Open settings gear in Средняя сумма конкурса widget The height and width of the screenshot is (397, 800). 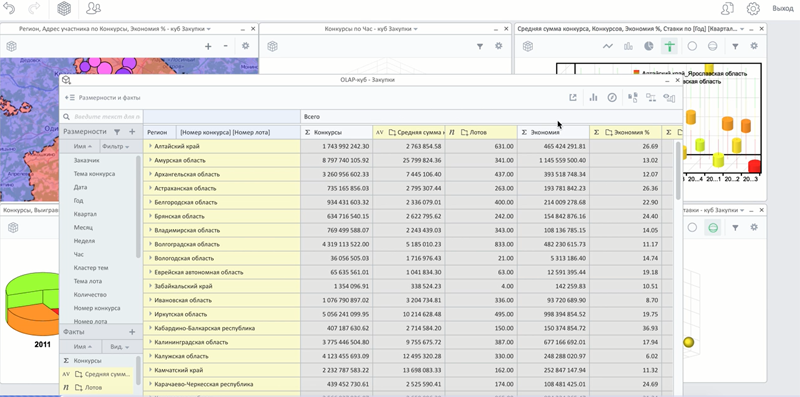[754, 46]
